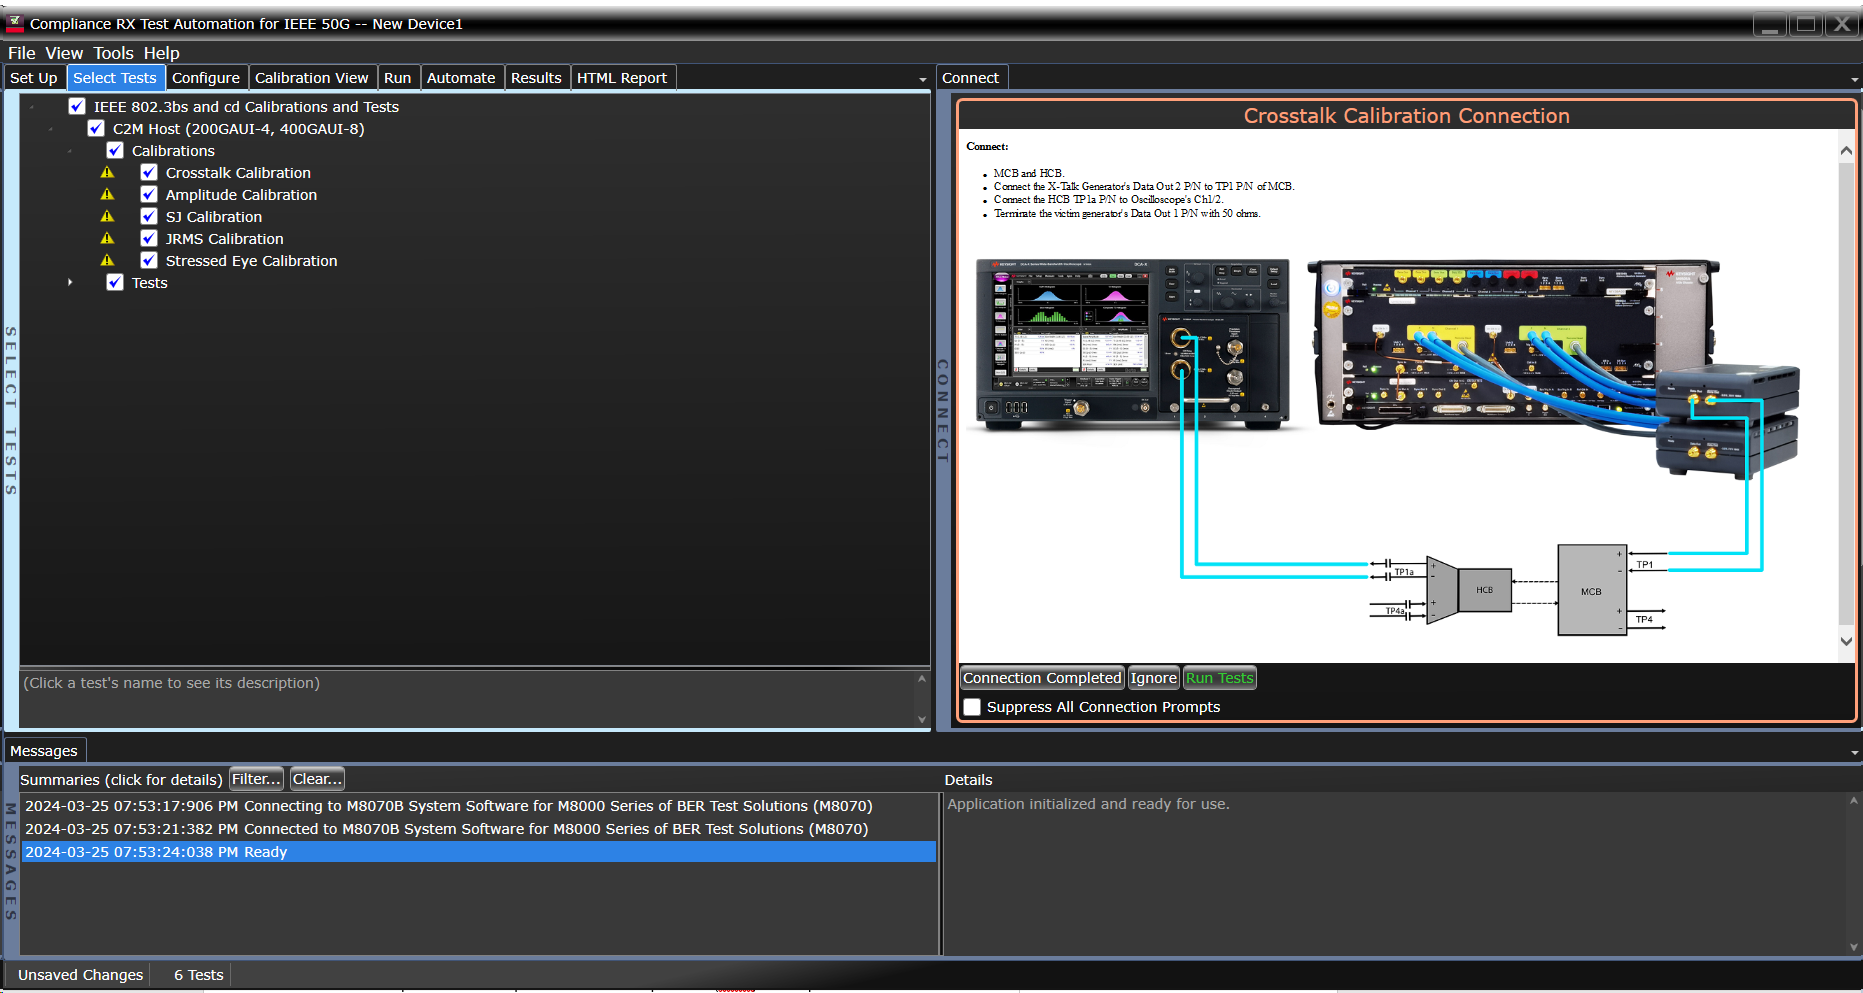Open the Tools menu
The image size is (1863, 993).
[113, 53]
